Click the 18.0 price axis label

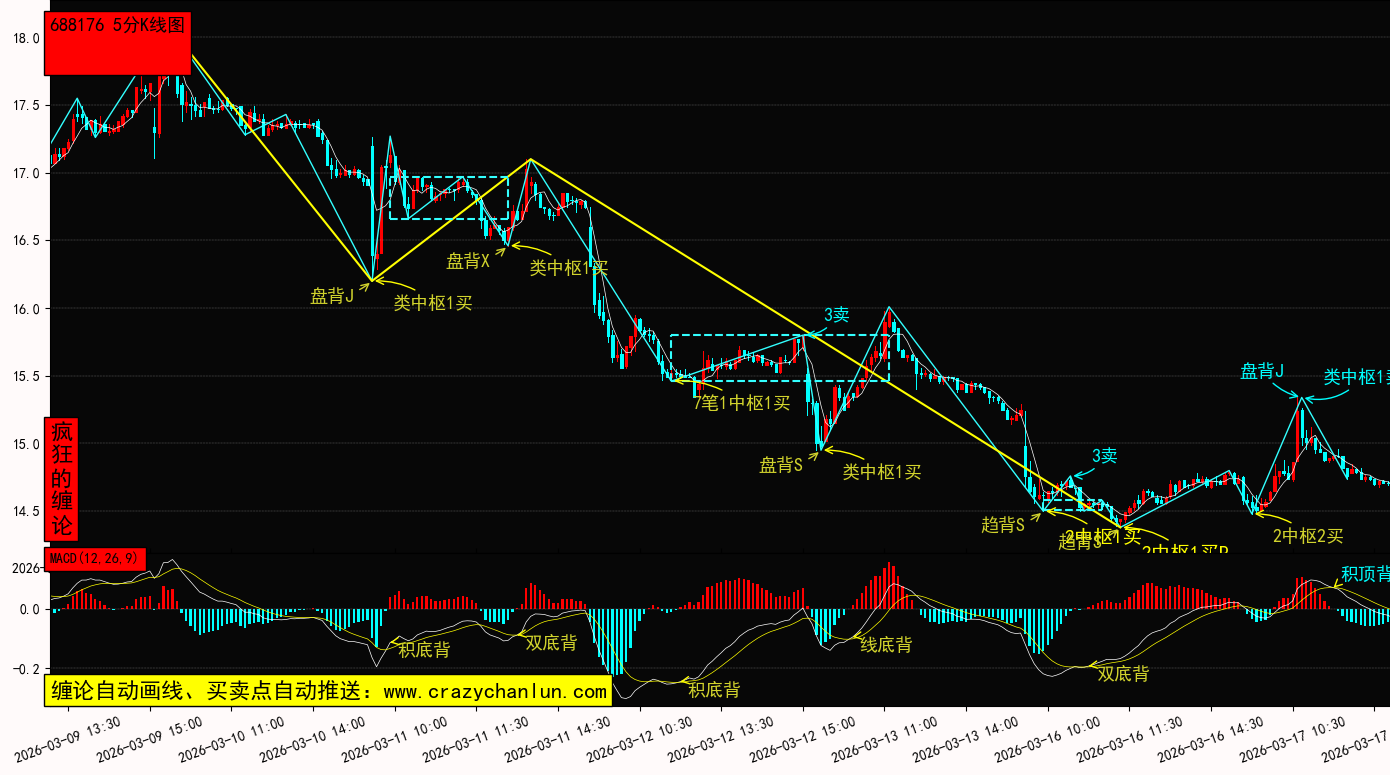pos(26,38)
